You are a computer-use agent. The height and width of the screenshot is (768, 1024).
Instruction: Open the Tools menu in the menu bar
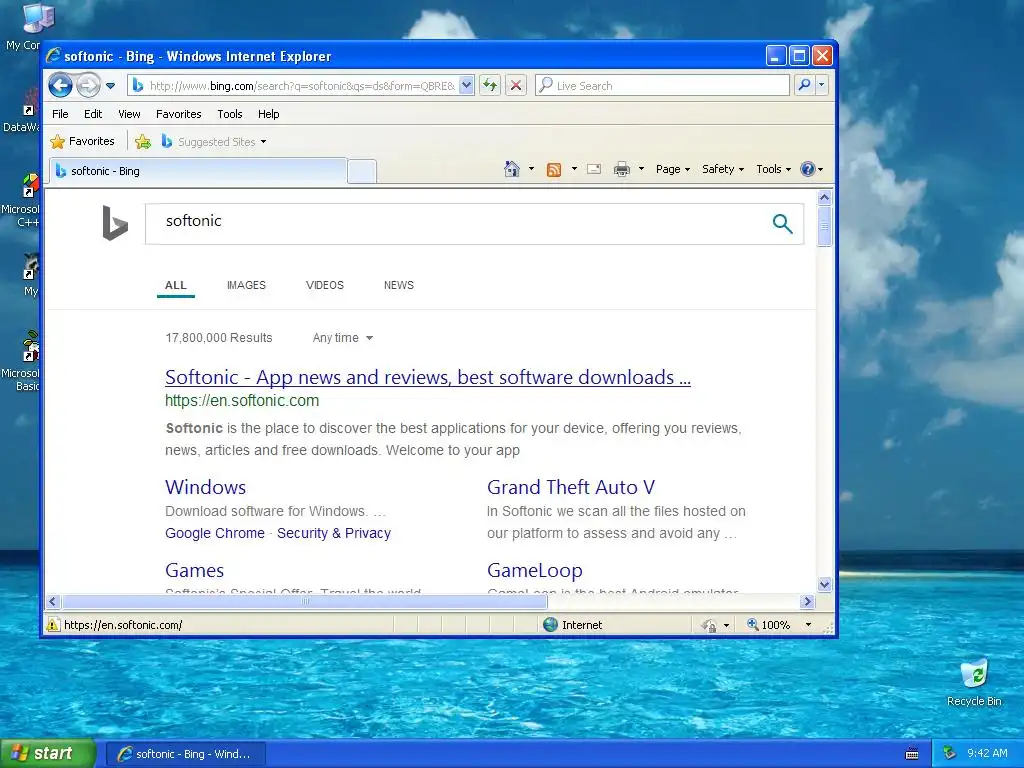pyautogui.click(x=230, y=114)
